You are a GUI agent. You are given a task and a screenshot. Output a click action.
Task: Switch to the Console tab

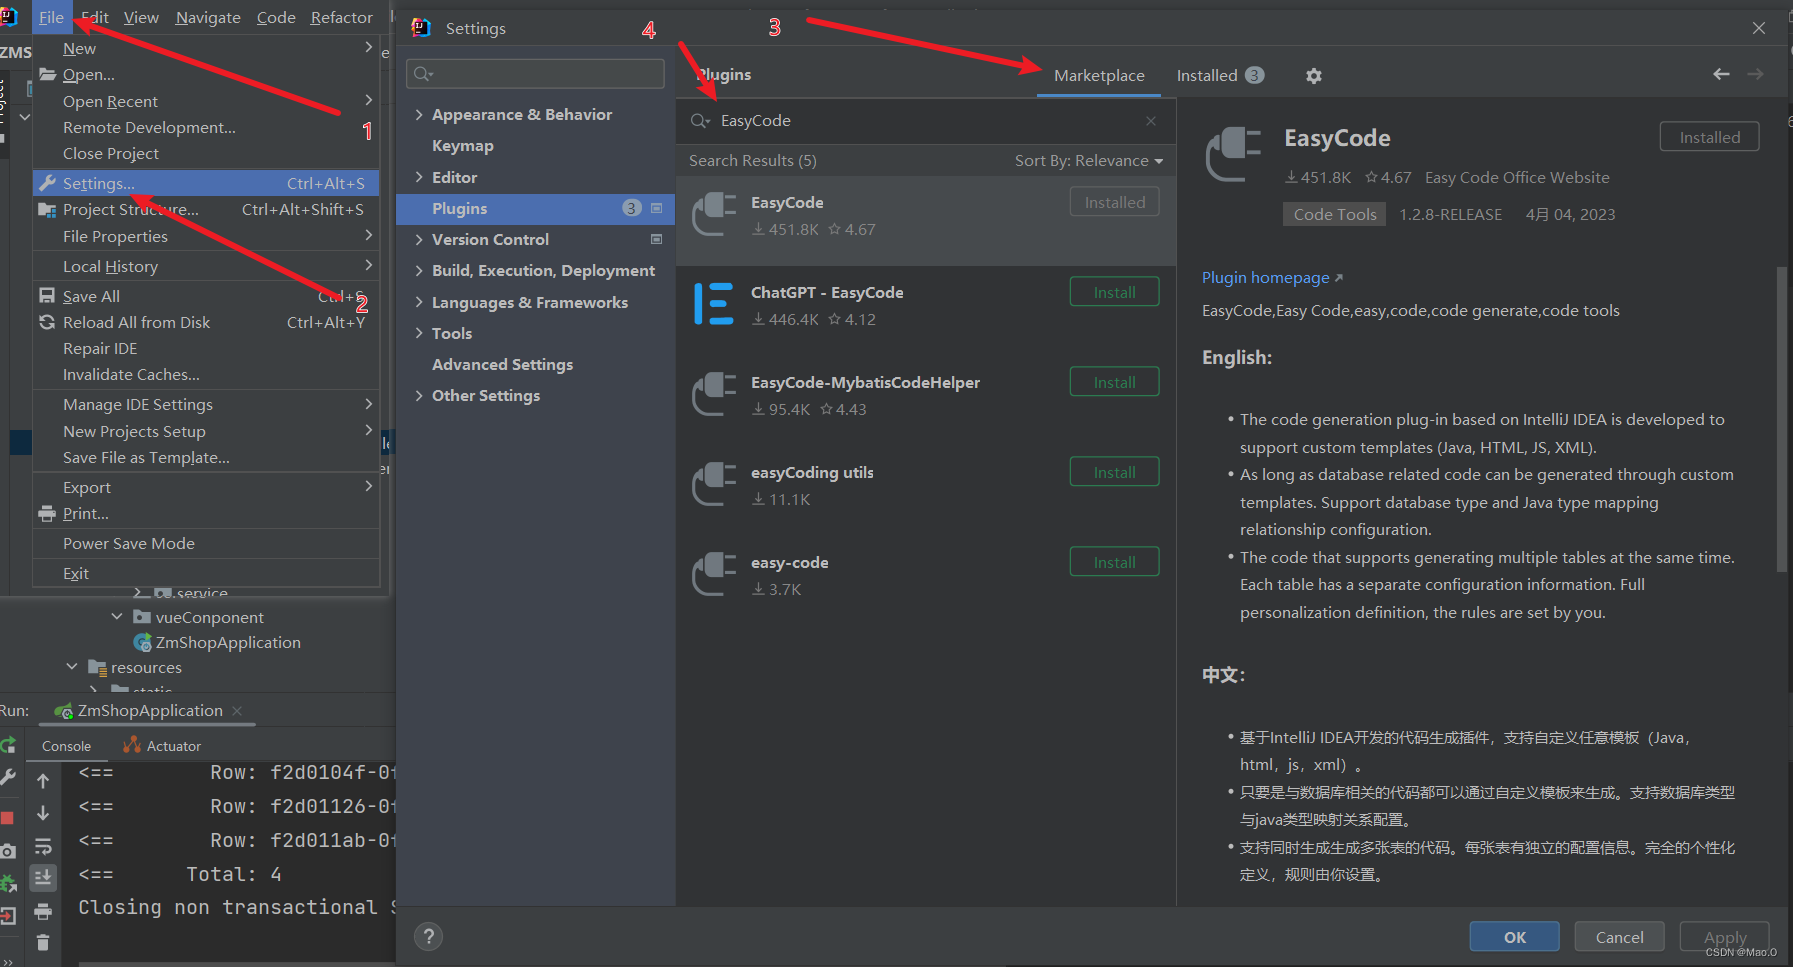[x=66, y=746]
